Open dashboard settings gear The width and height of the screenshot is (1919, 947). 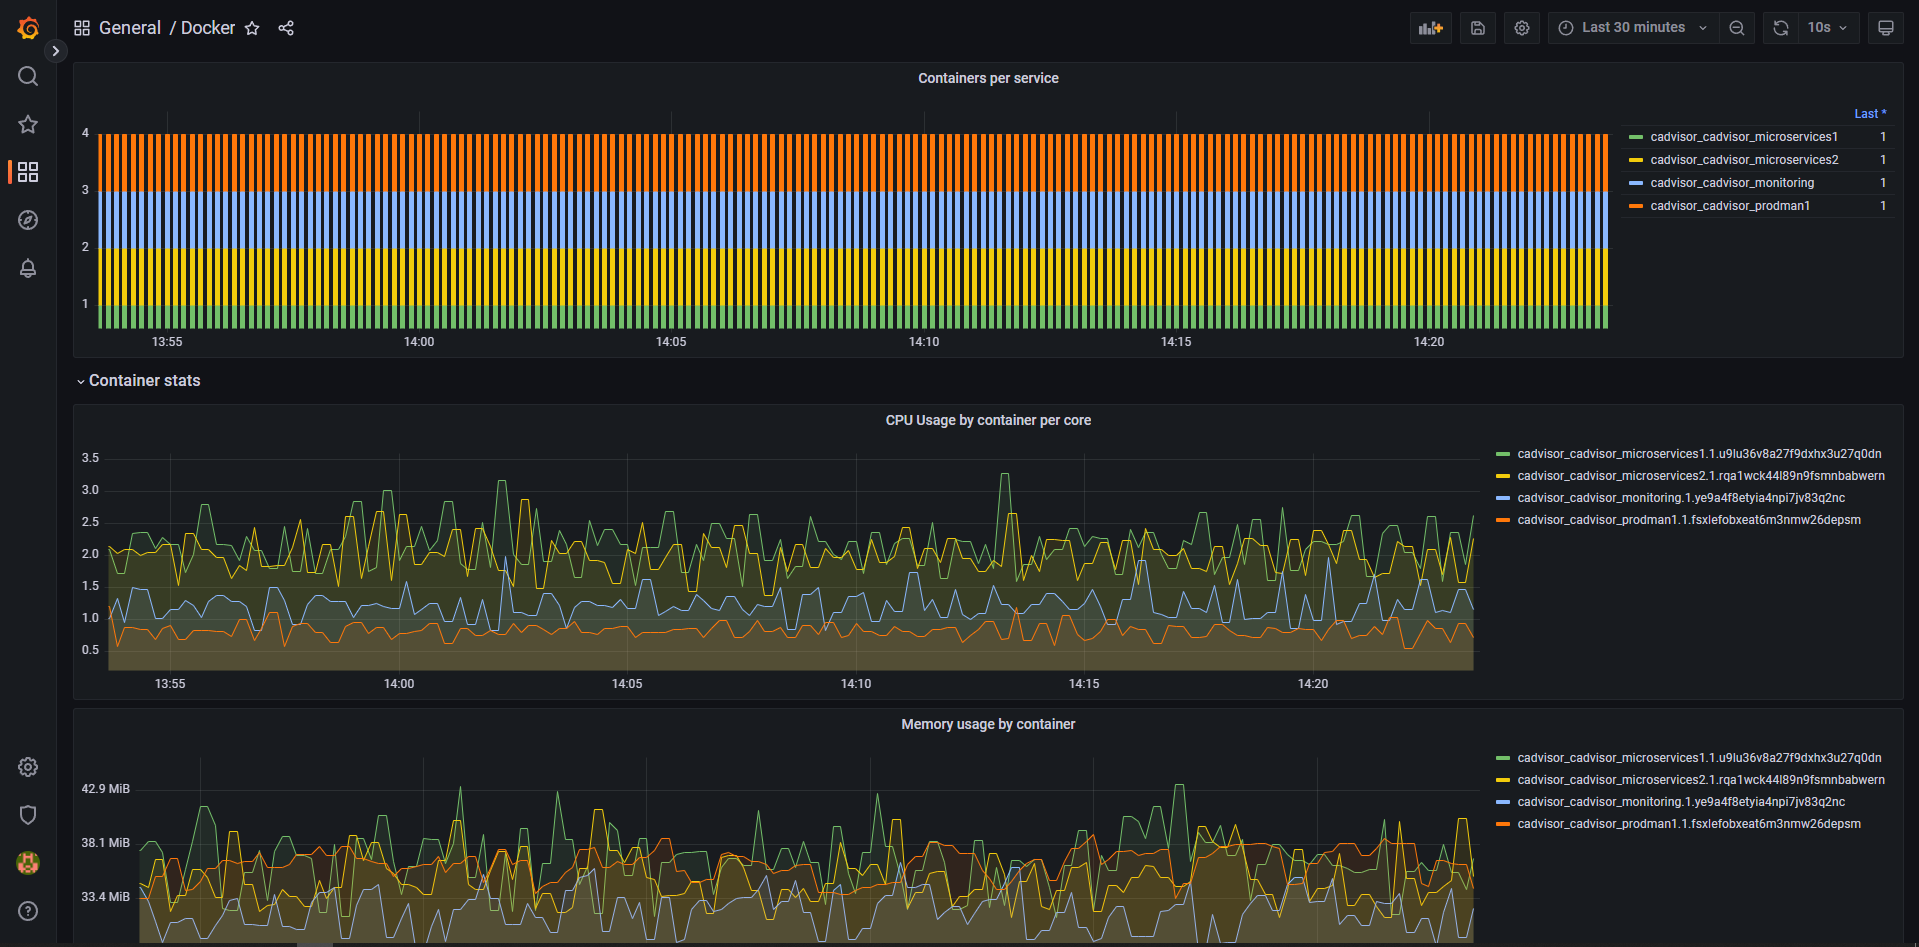[x=1521, y=28]
